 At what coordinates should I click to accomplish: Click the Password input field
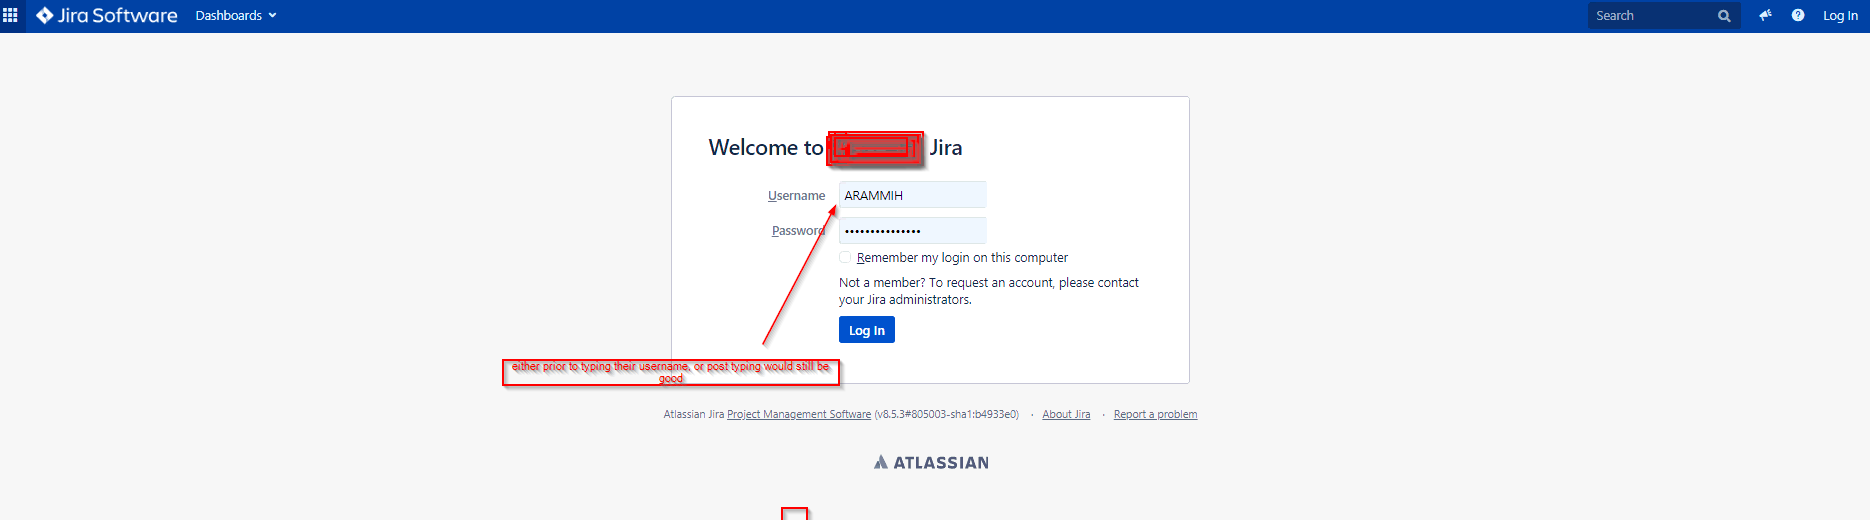pos(912,230)
